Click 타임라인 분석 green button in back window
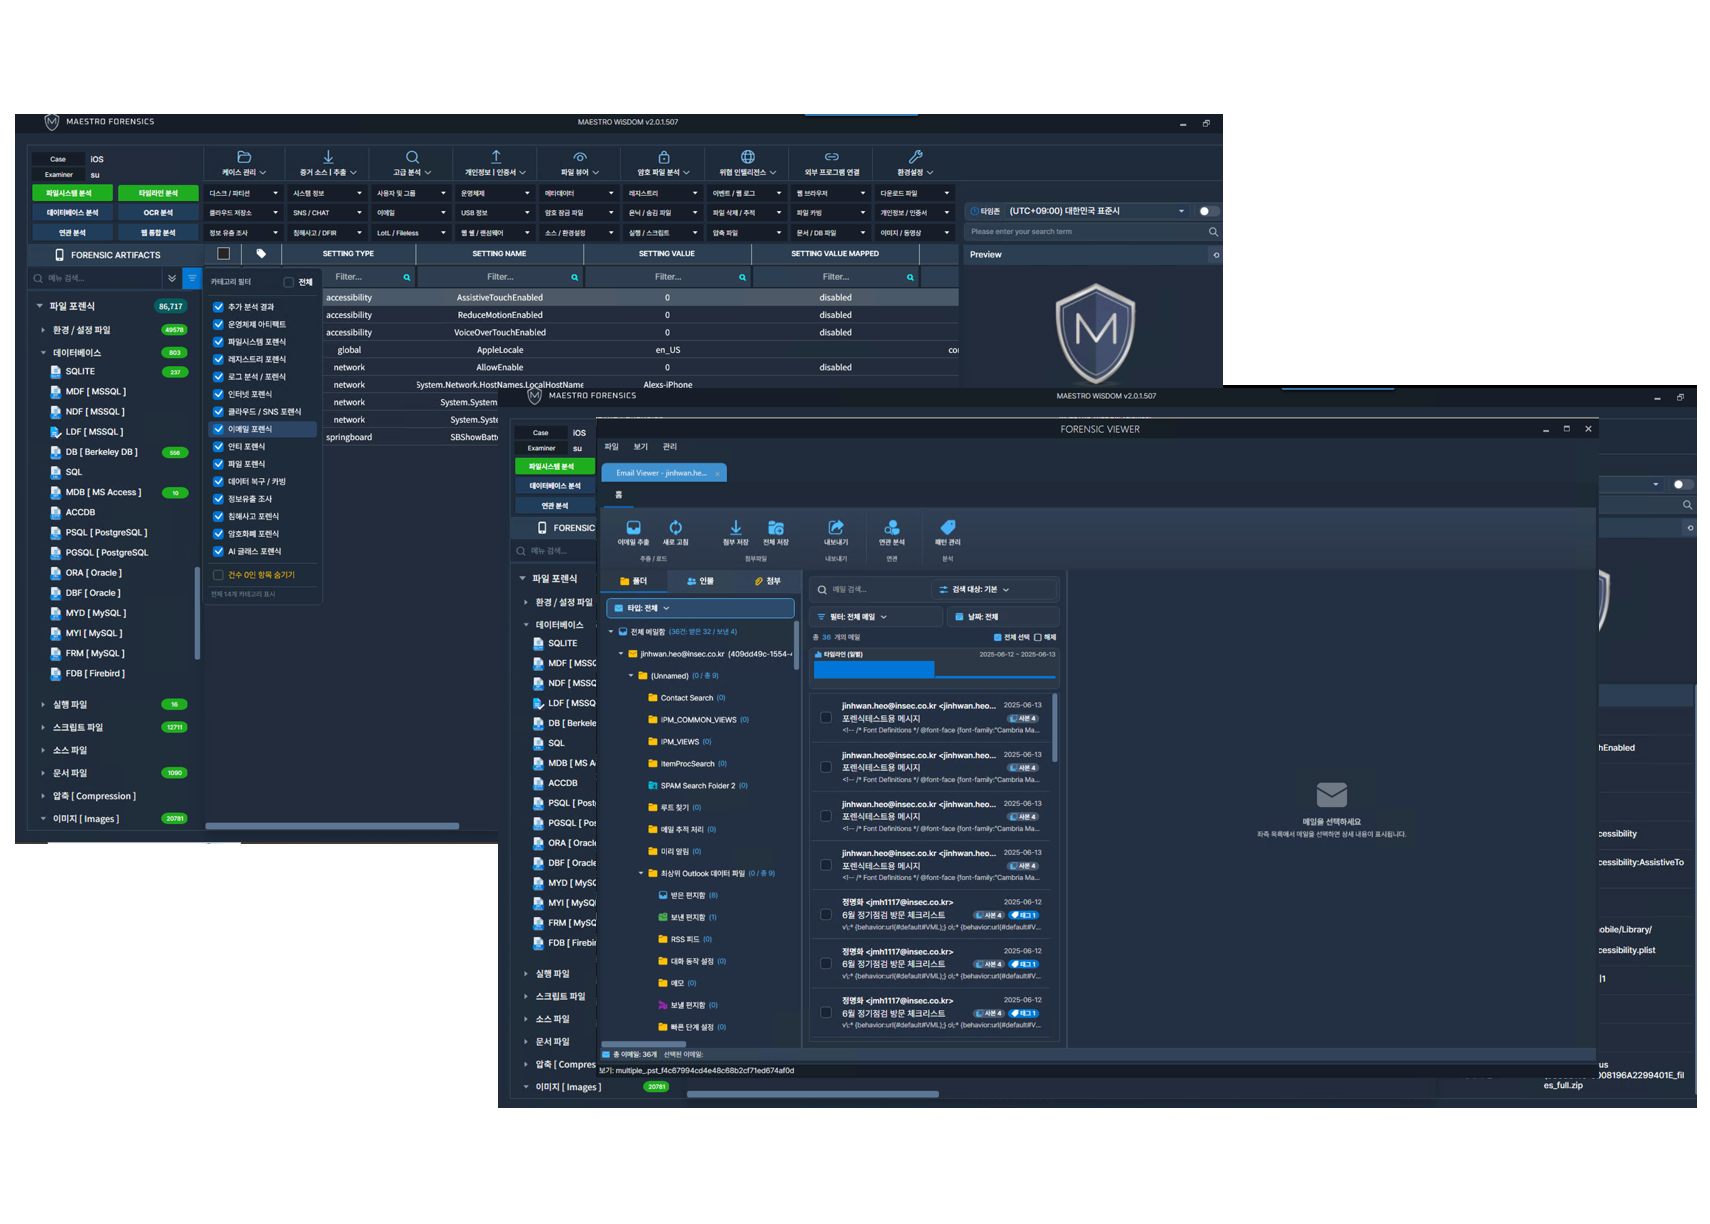Image resolution: width=1710 pixels, height=1224 pixels. pyautogui.click(x=158, y=193)
